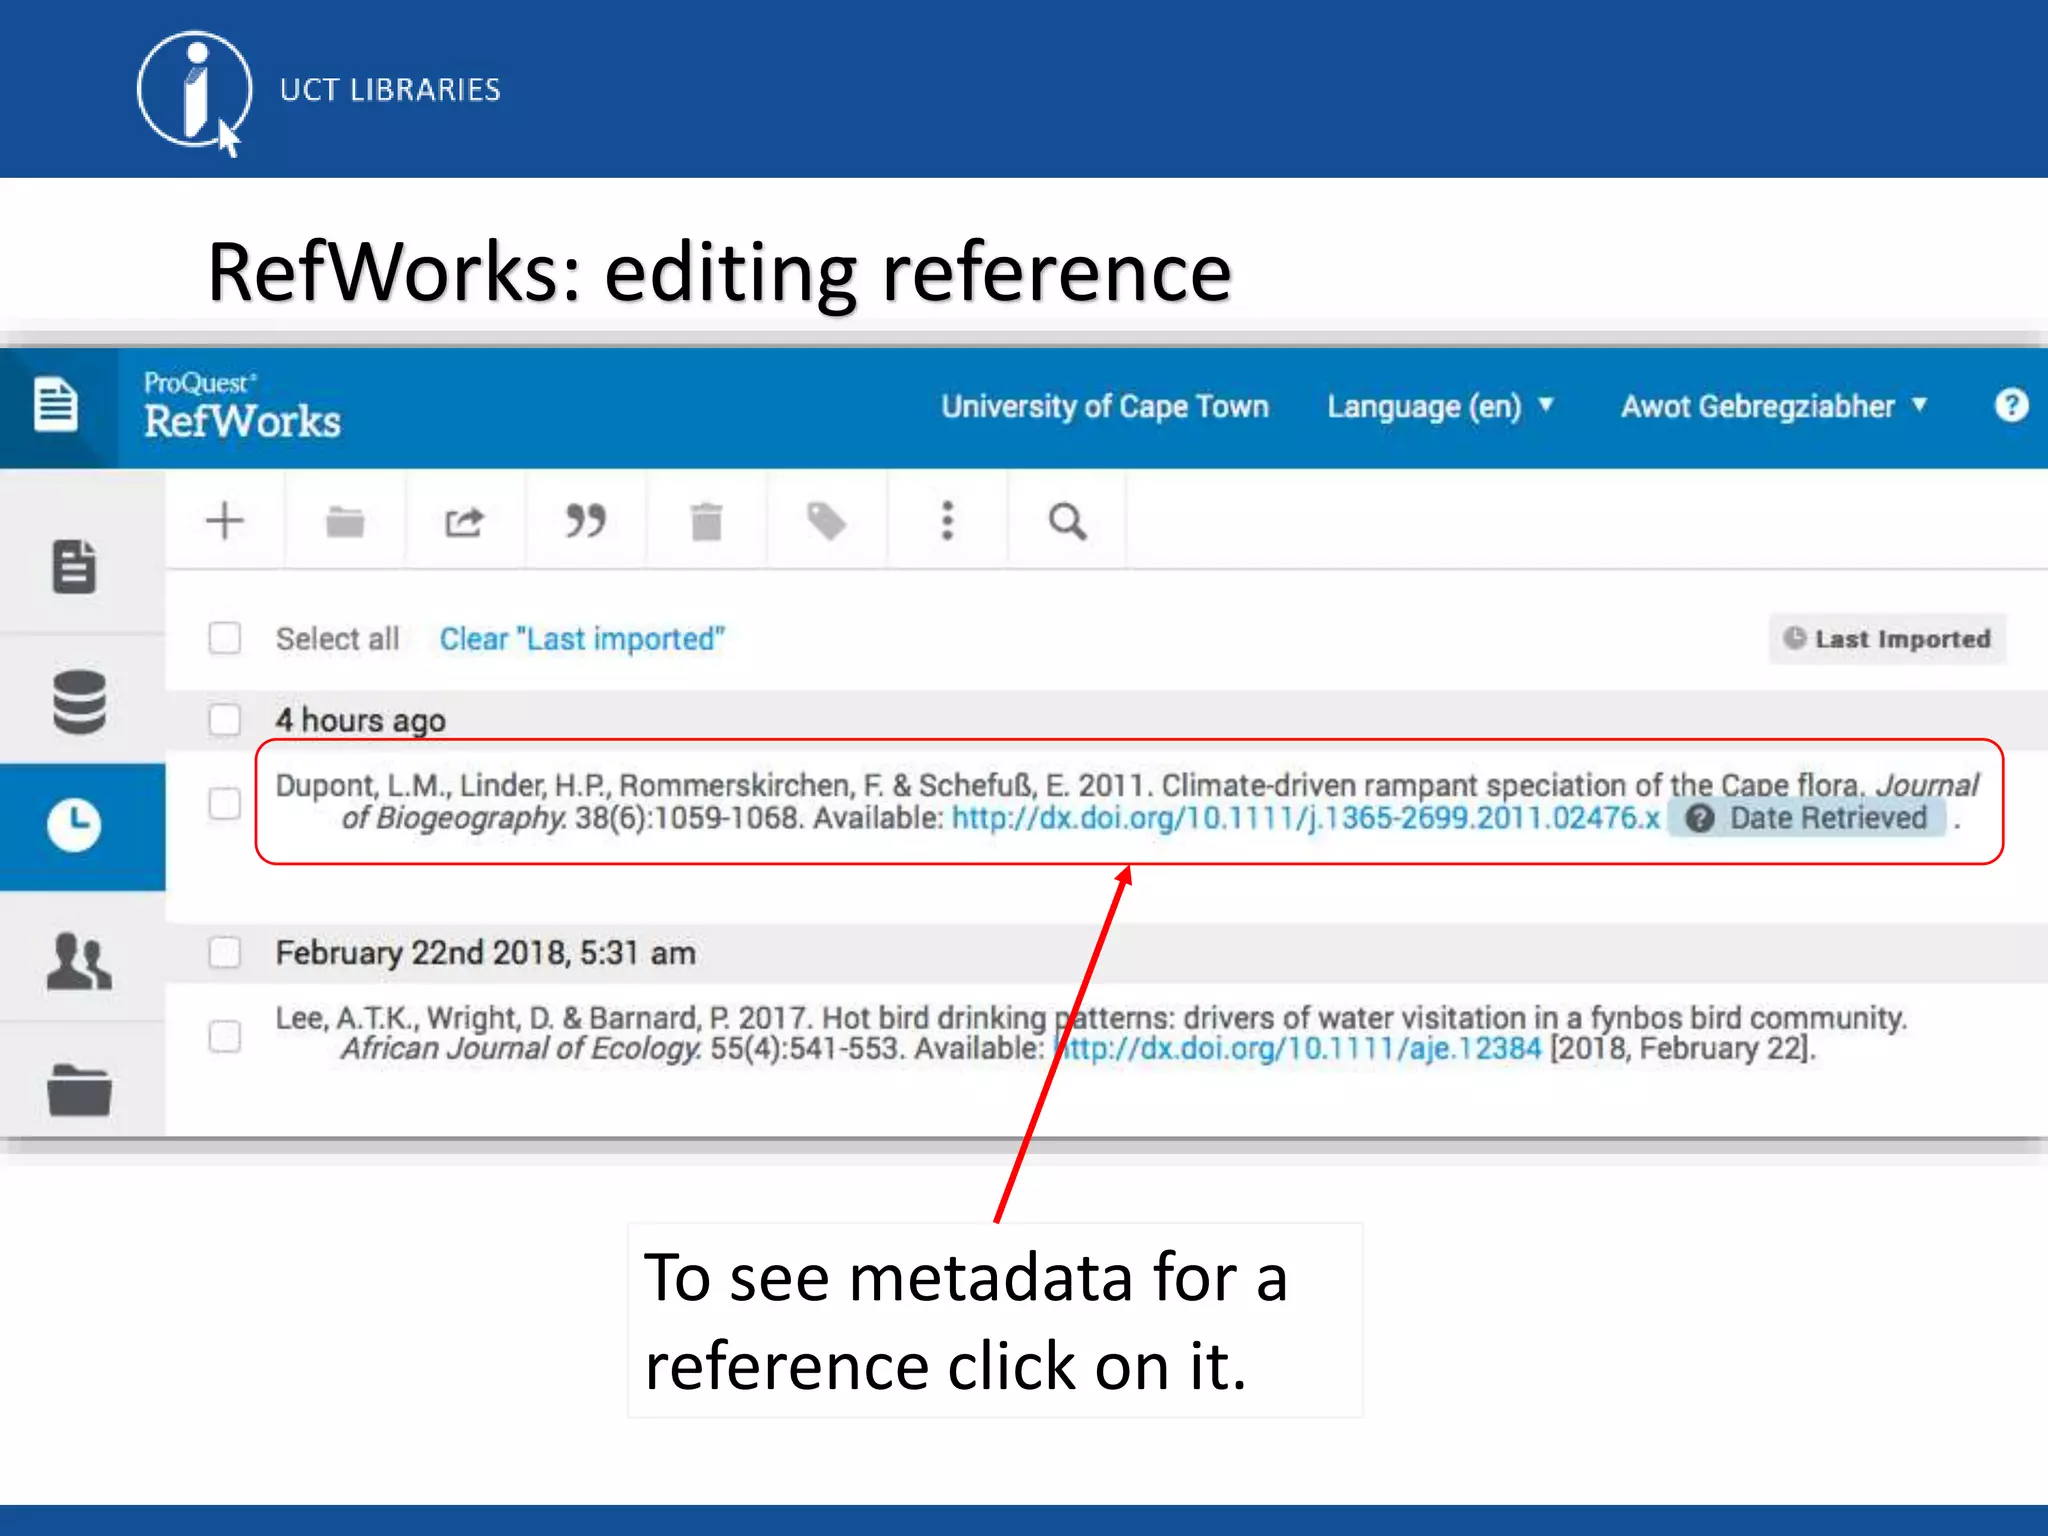Screen dimensions: 2048x1536
Task: Click the Last Imported badge button
Action: pos(1887,638)
